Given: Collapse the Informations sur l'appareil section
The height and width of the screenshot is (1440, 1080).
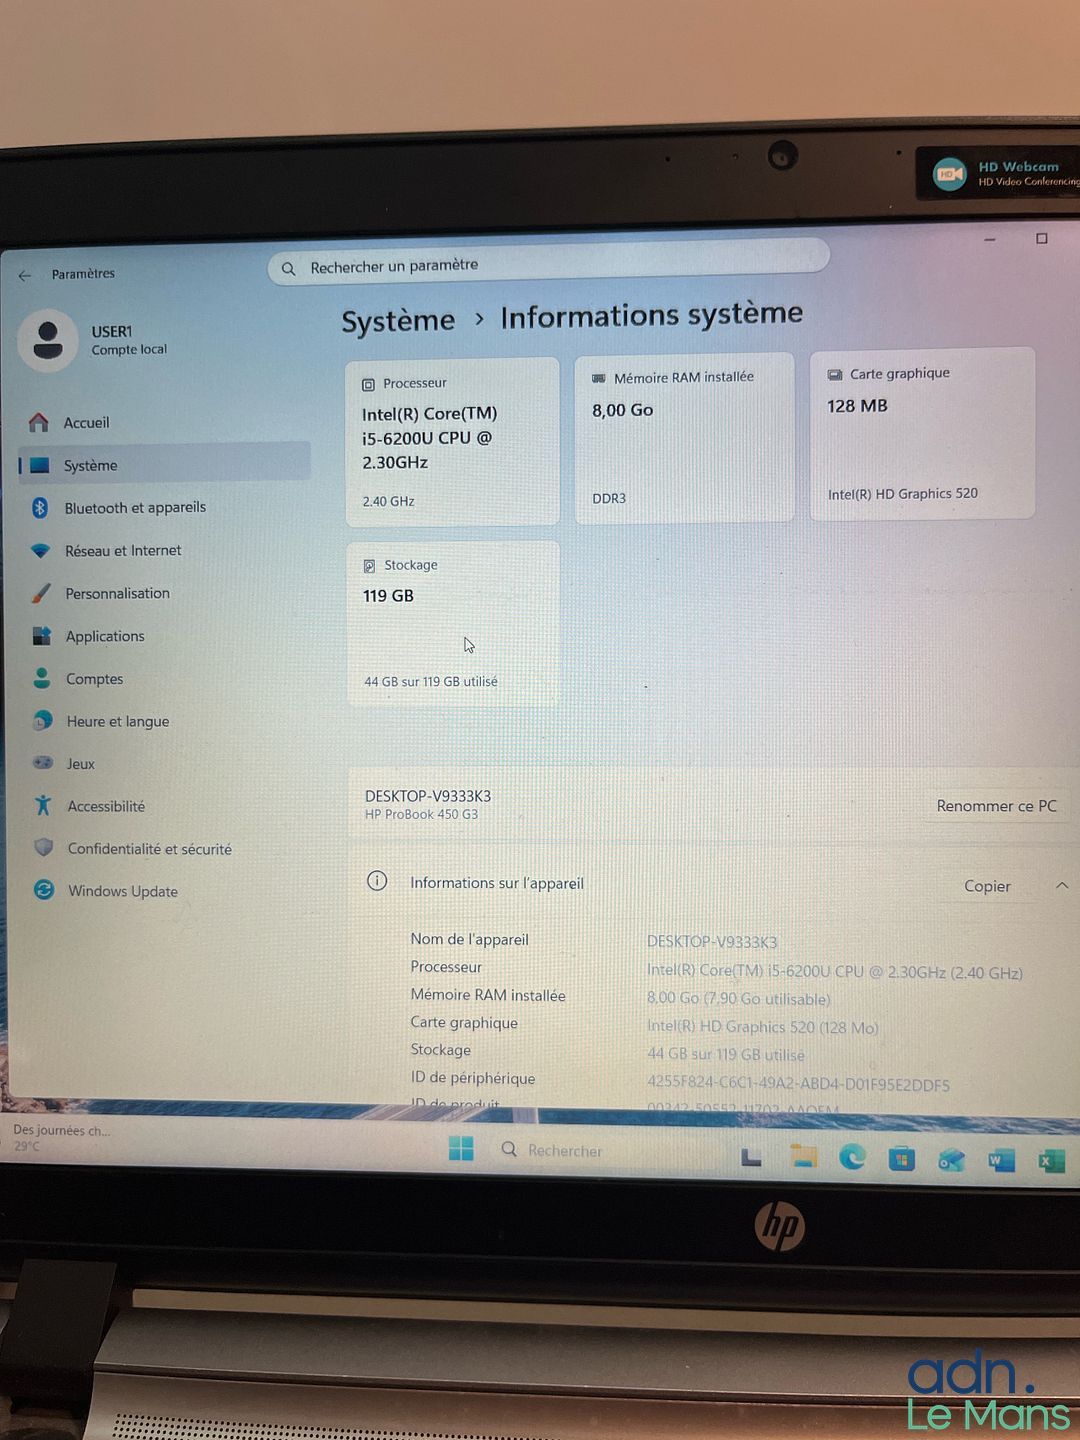Looking at the screenshot, I should (1062, 886).
